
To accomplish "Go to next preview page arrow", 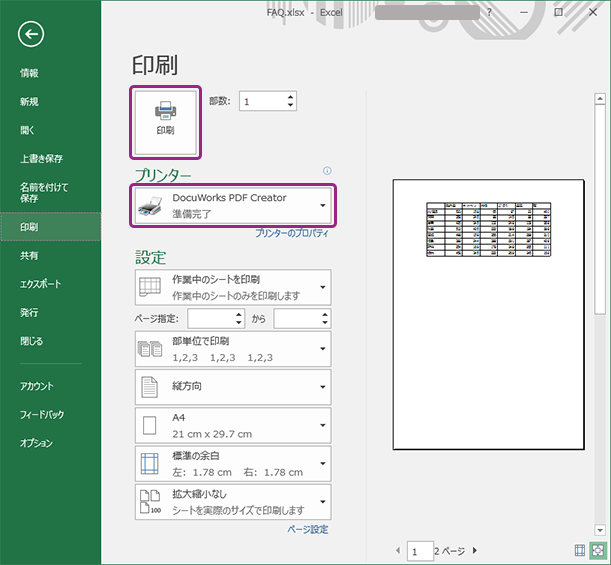I will [474, 550].
